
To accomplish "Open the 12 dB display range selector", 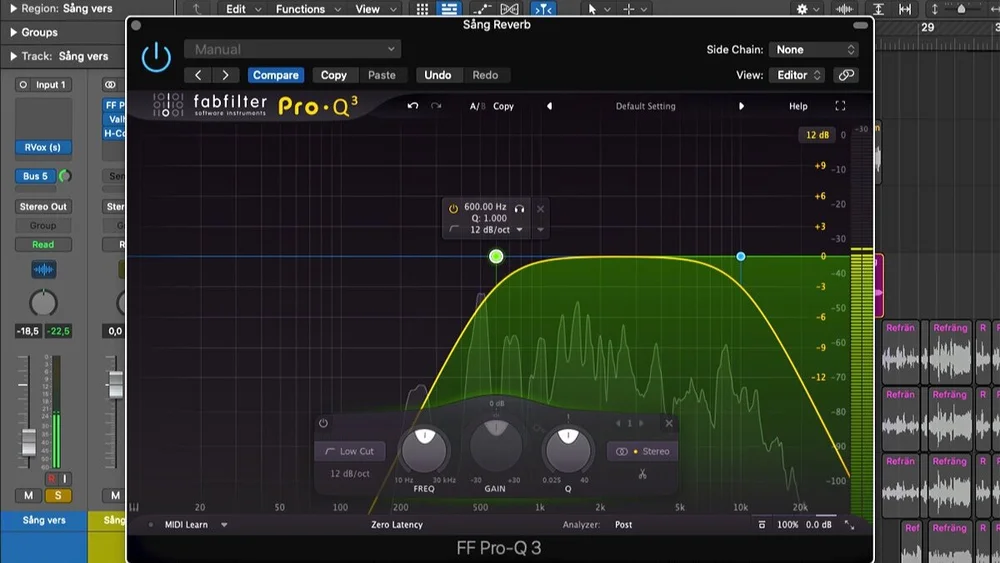I will coord(817,135).
